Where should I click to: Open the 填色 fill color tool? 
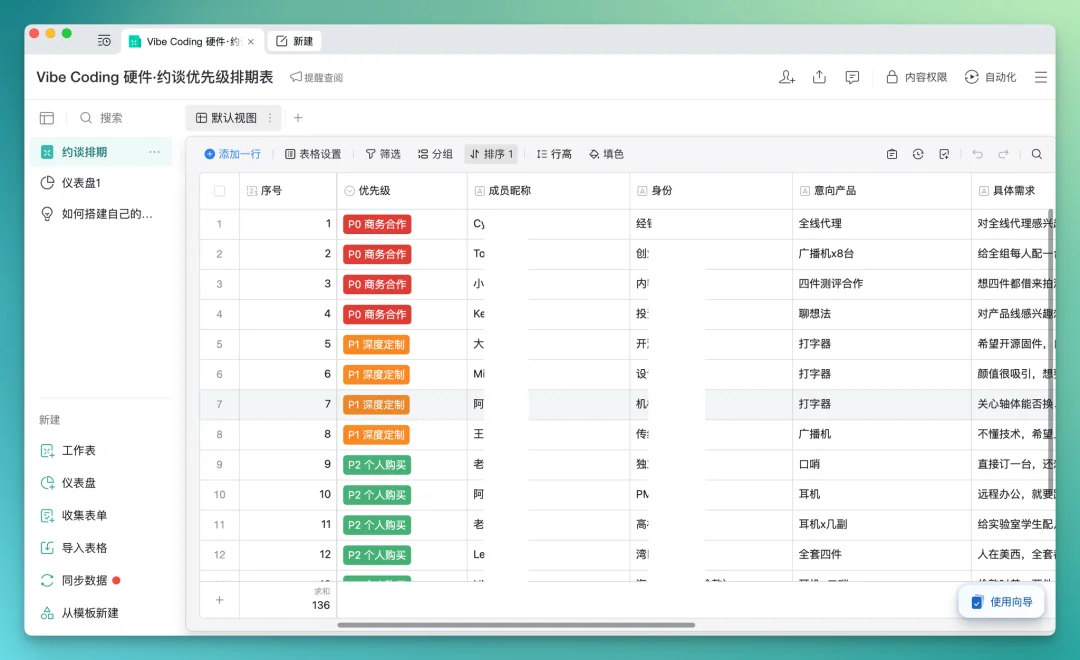[607, 154]
